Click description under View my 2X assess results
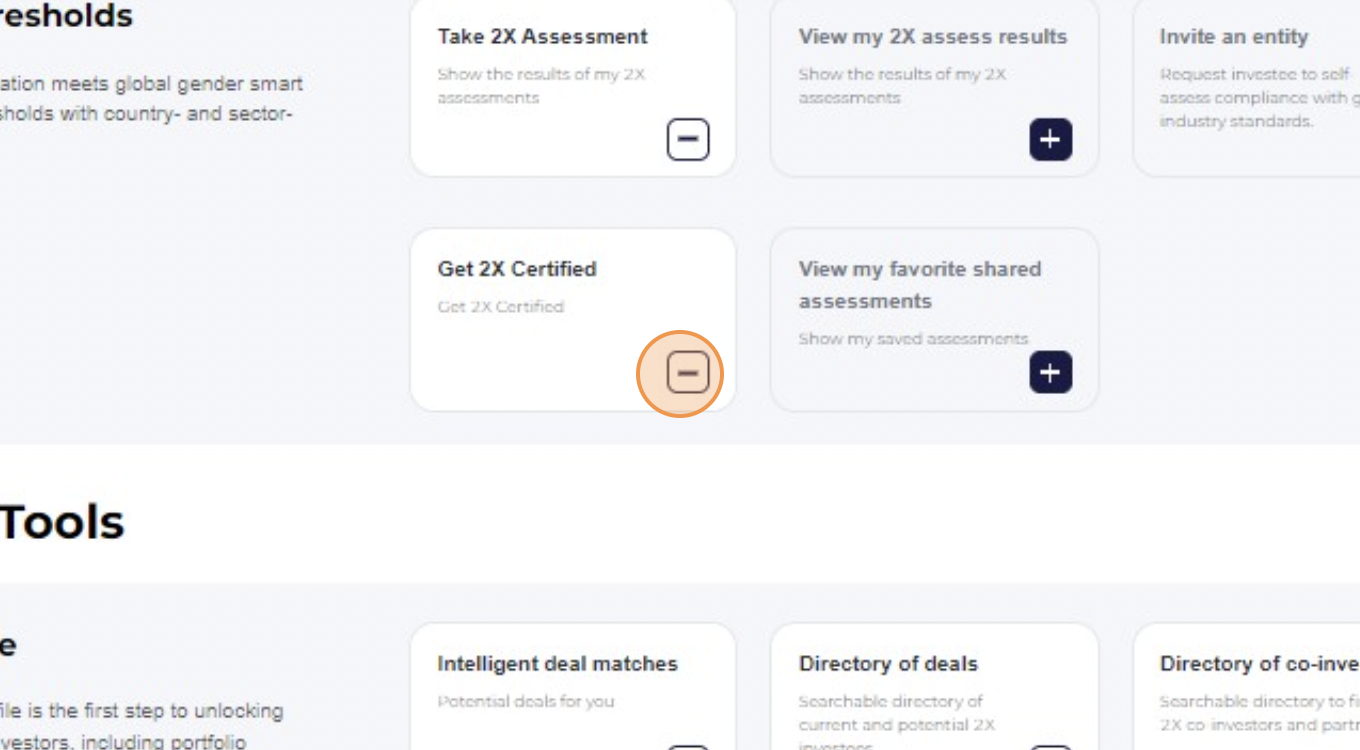The image size is (1360, 750). [x=902, y=86]
